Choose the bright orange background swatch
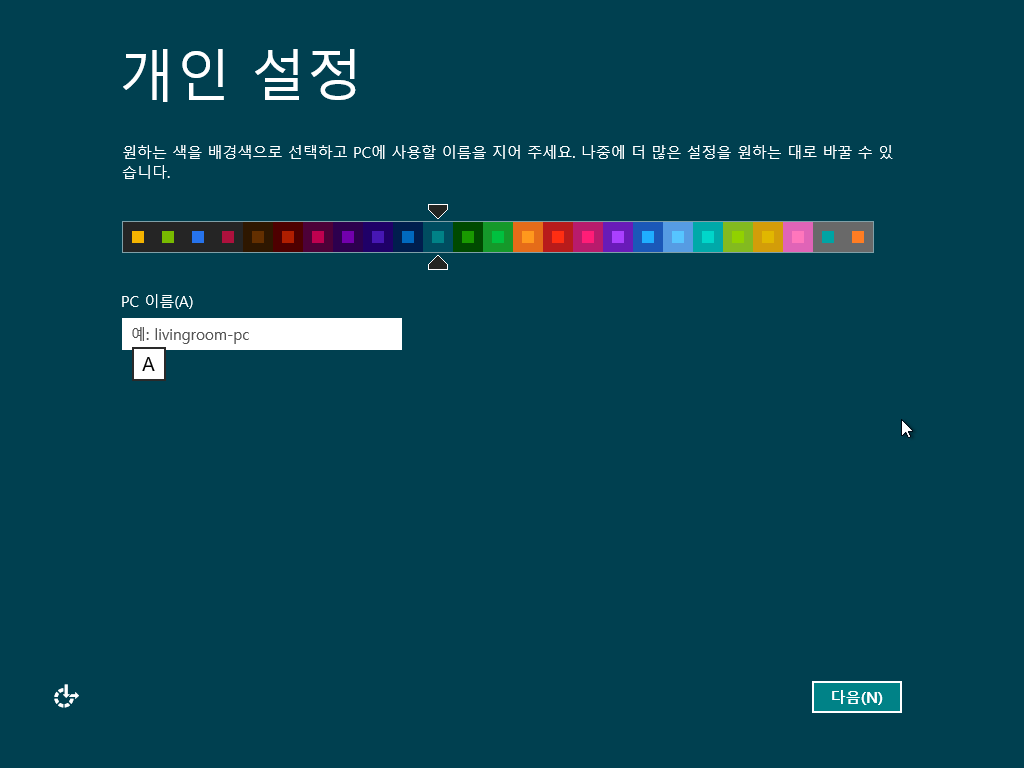Image resolution: width=1024 pixels, height=768 pixels. pyautogui.click(x=528, y=237)
